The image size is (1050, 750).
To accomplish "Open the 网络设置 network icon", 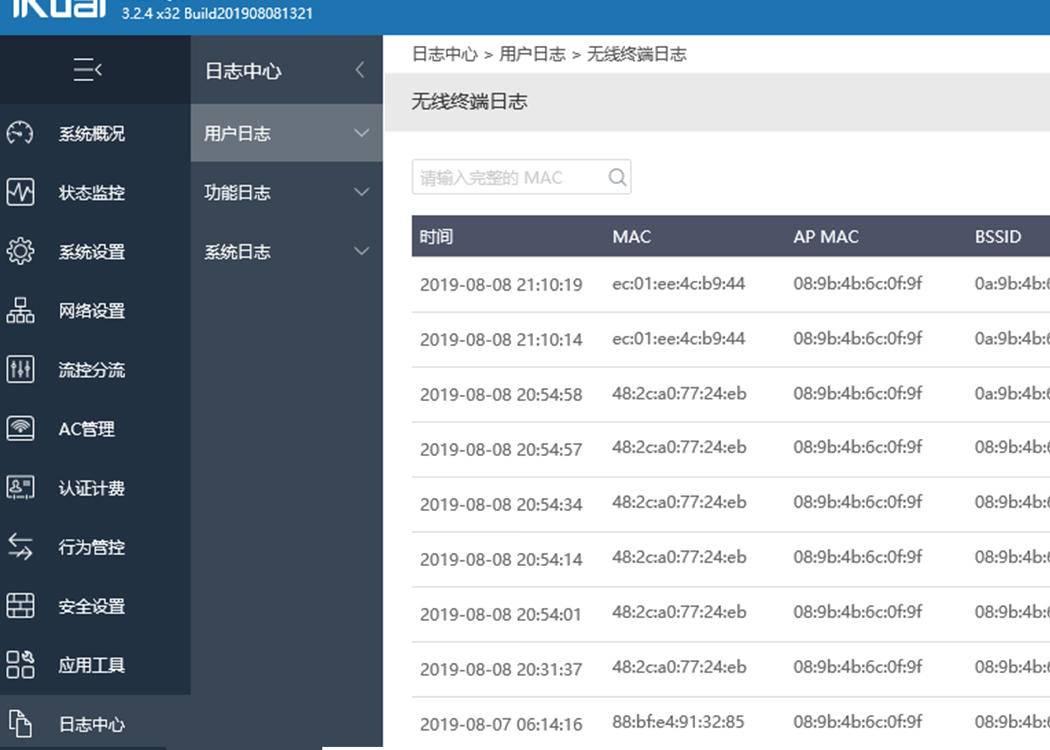I will (19, 310).
